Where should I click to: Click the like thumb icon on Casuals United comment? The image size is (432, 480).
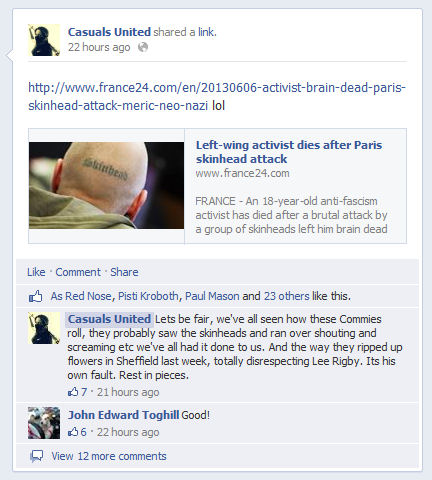point(73,392)
